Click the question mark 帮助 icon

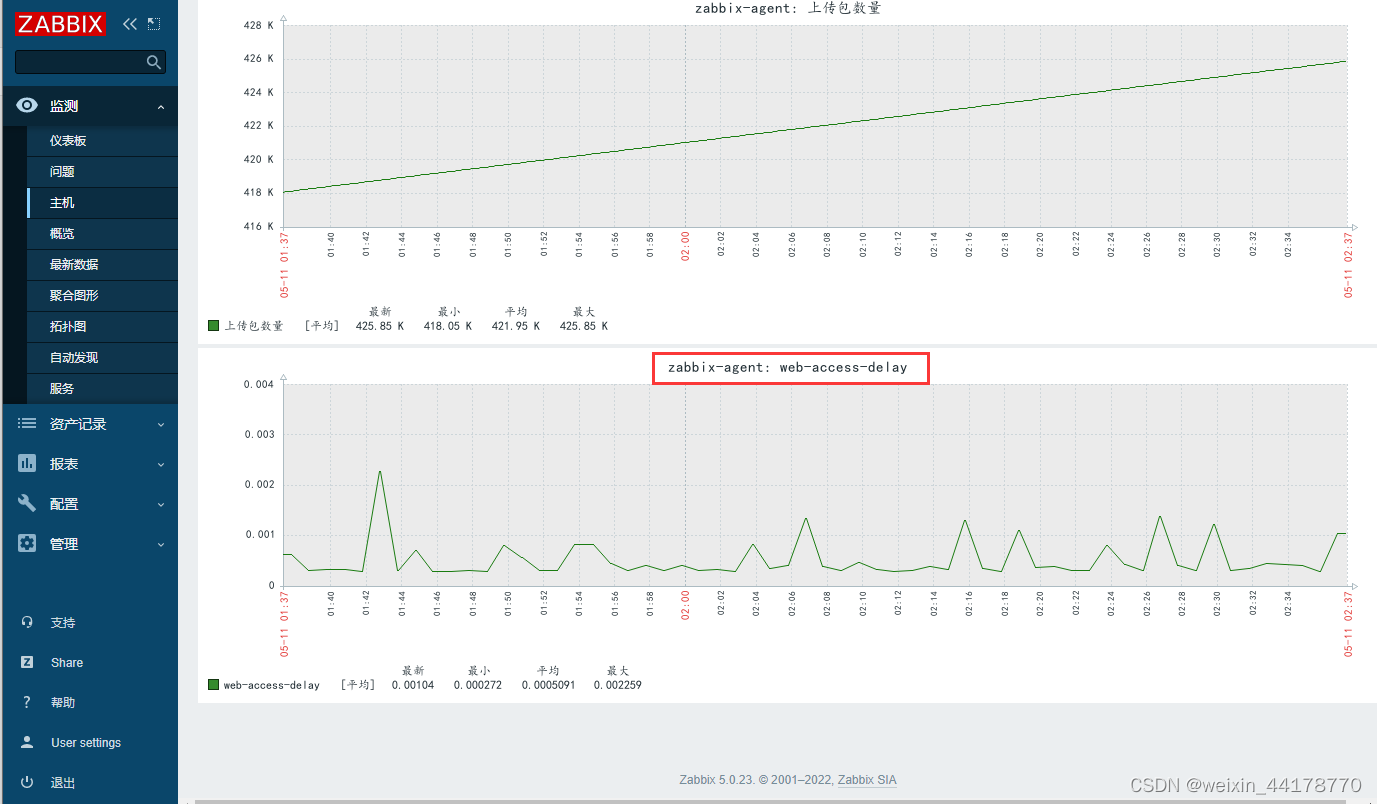point(27,702)
